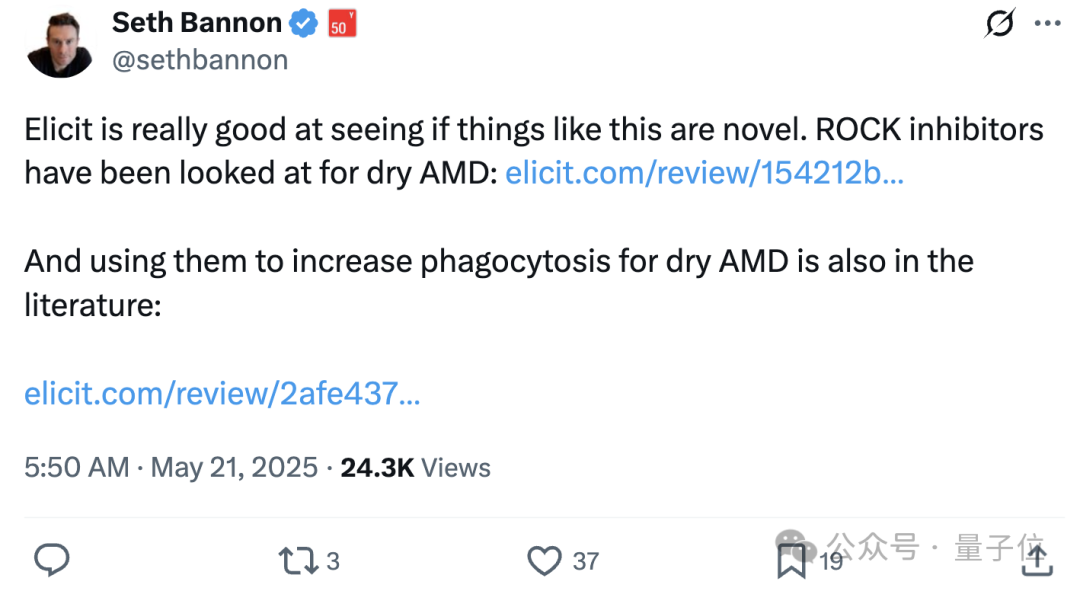Viewport: 1080px width, 591px height.
Task: Bookmark the tweet with bookmark icon
Action: point(791,561)
